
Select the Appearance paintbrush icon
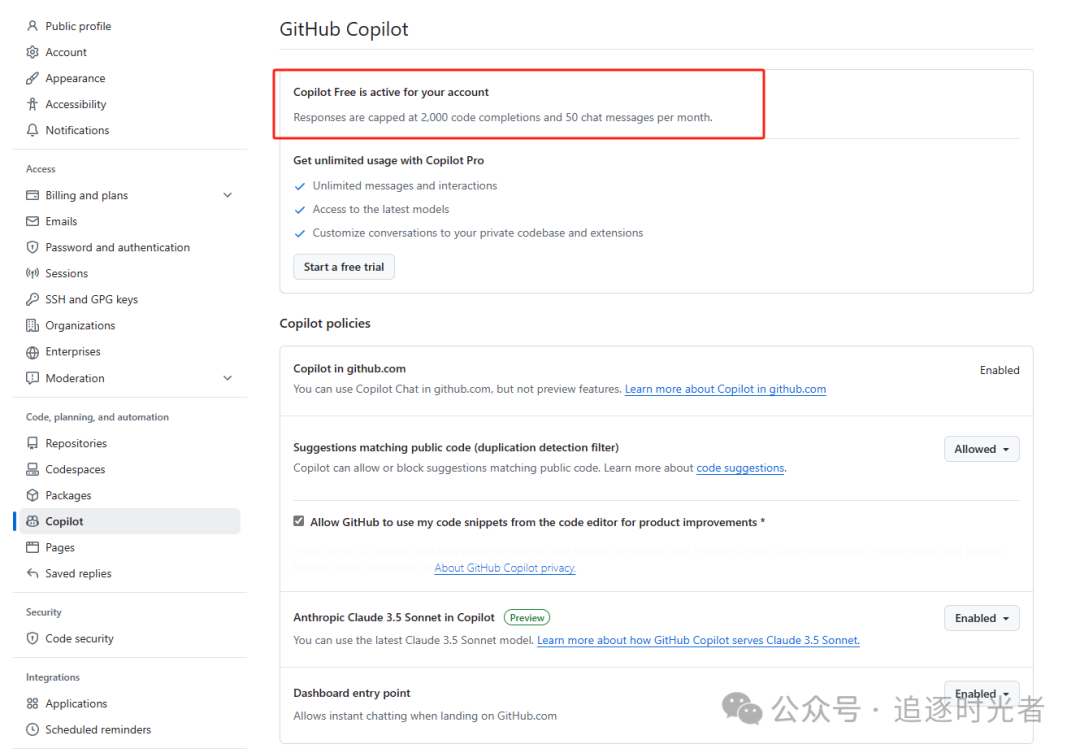(34, 78)
